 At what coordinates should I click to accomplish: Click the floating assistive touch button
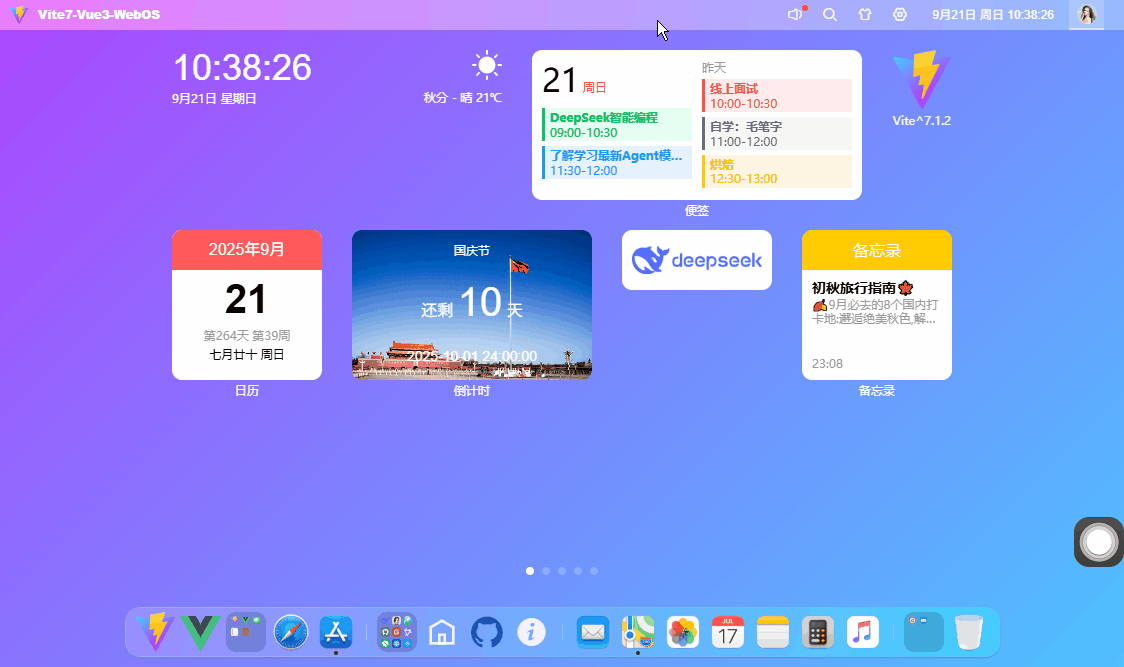(1097, 542)
